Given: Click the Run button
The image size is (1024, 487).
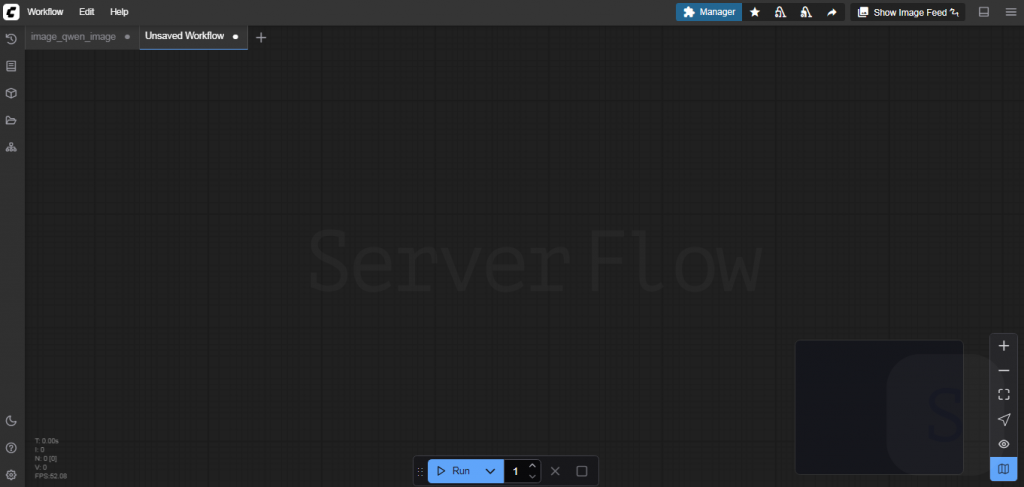Looking at the screenshot, I should click(453, 471).
